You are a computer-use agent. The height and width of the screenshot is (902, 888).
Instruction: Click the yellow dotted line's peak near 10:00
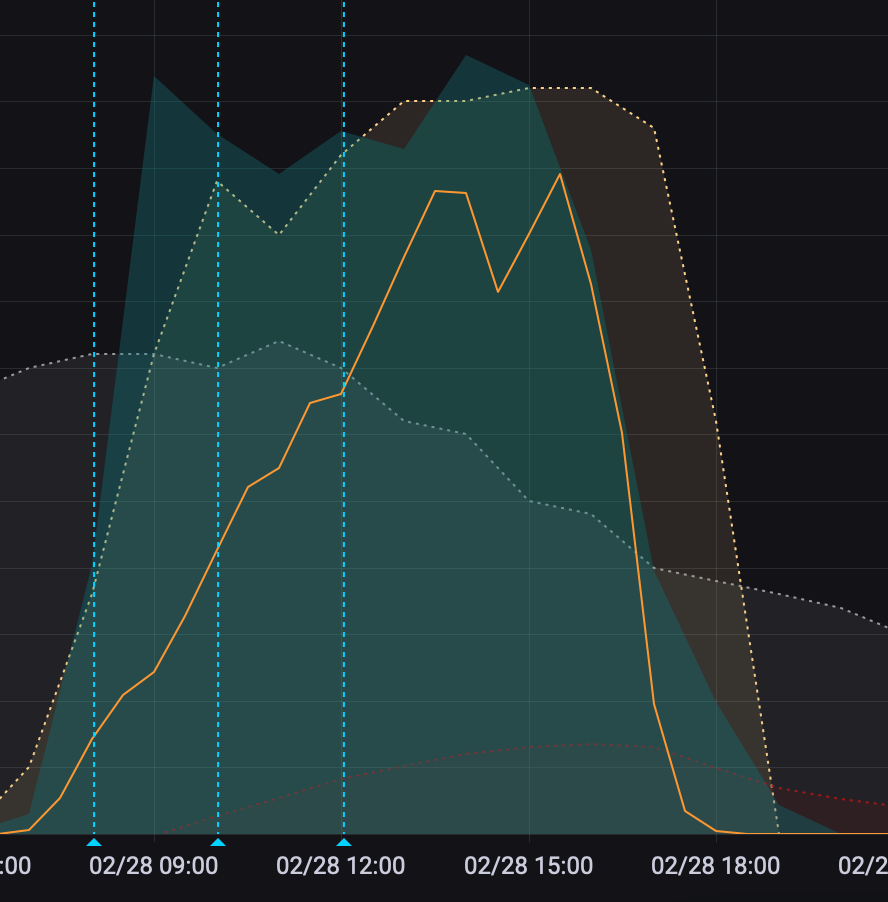tap(217, 182)
